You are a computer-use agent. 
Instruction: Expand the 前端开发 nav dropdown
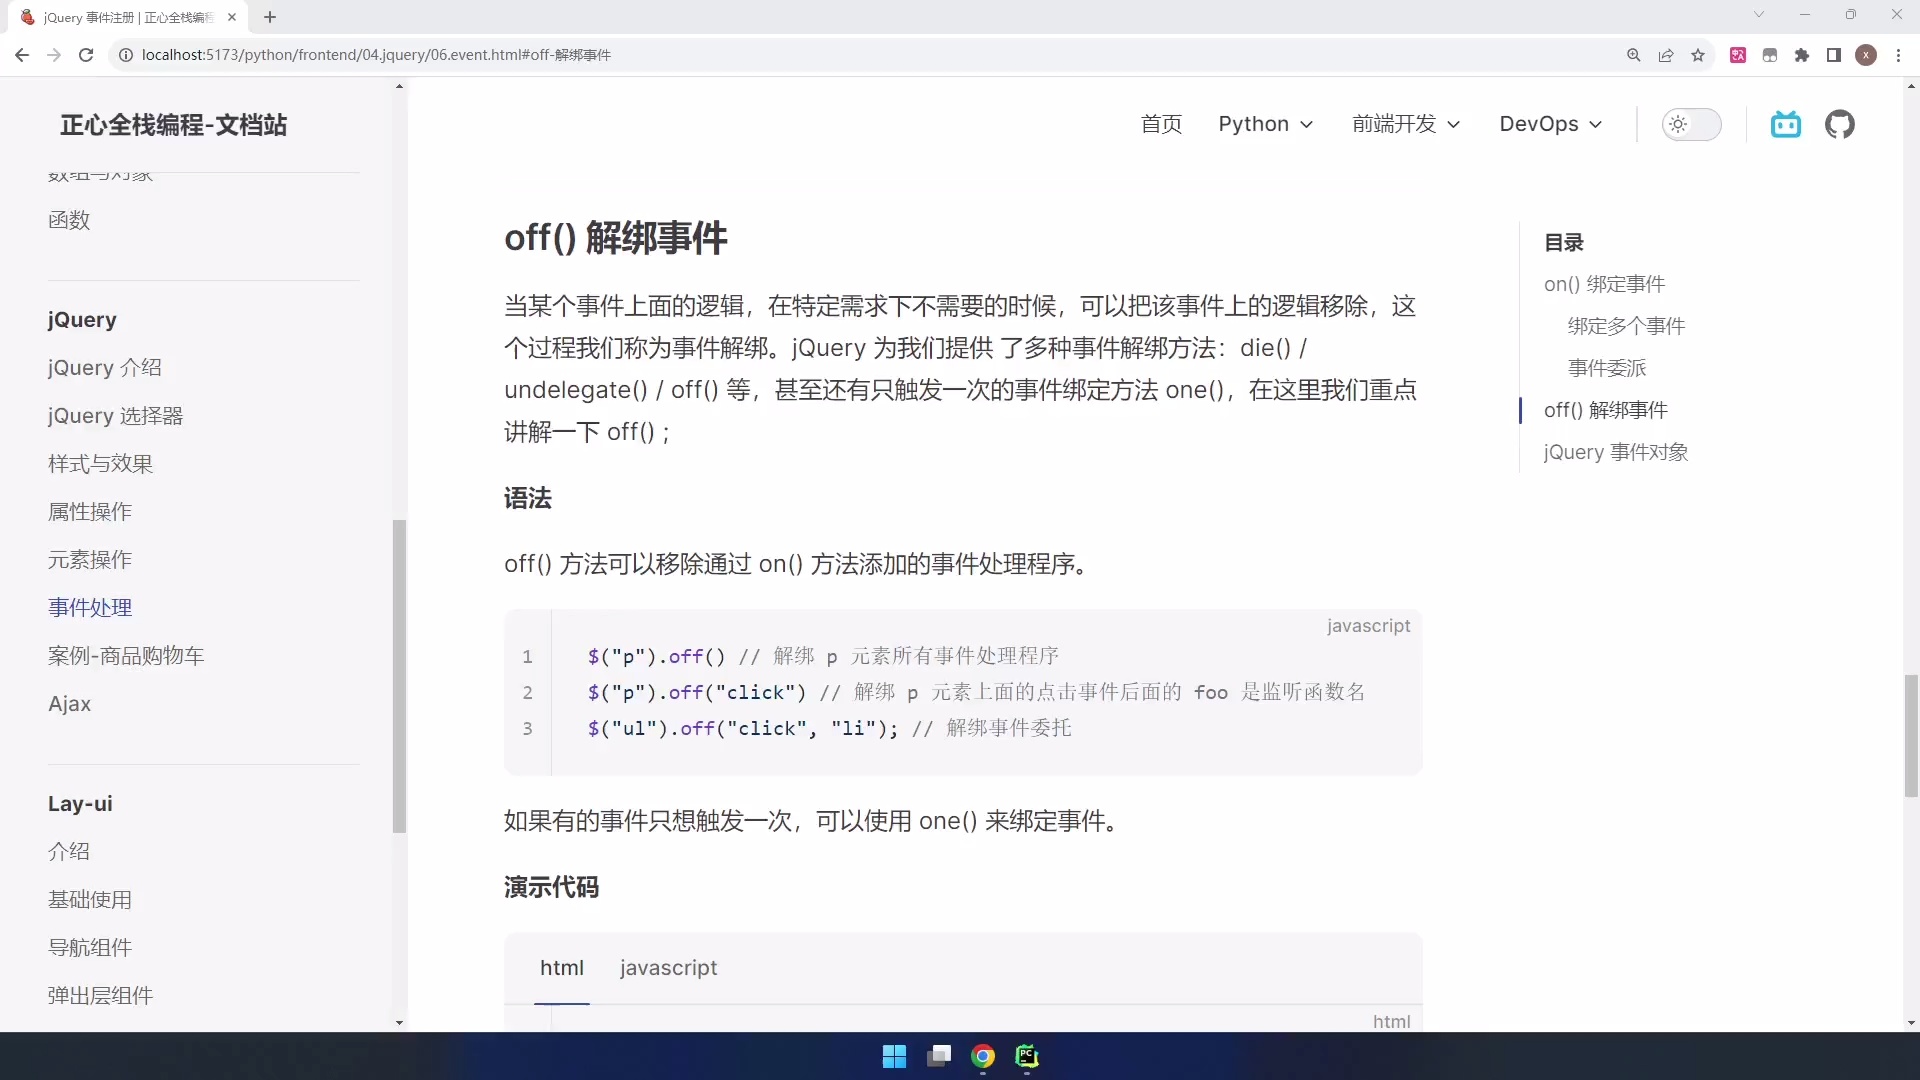pos(1405,124)
